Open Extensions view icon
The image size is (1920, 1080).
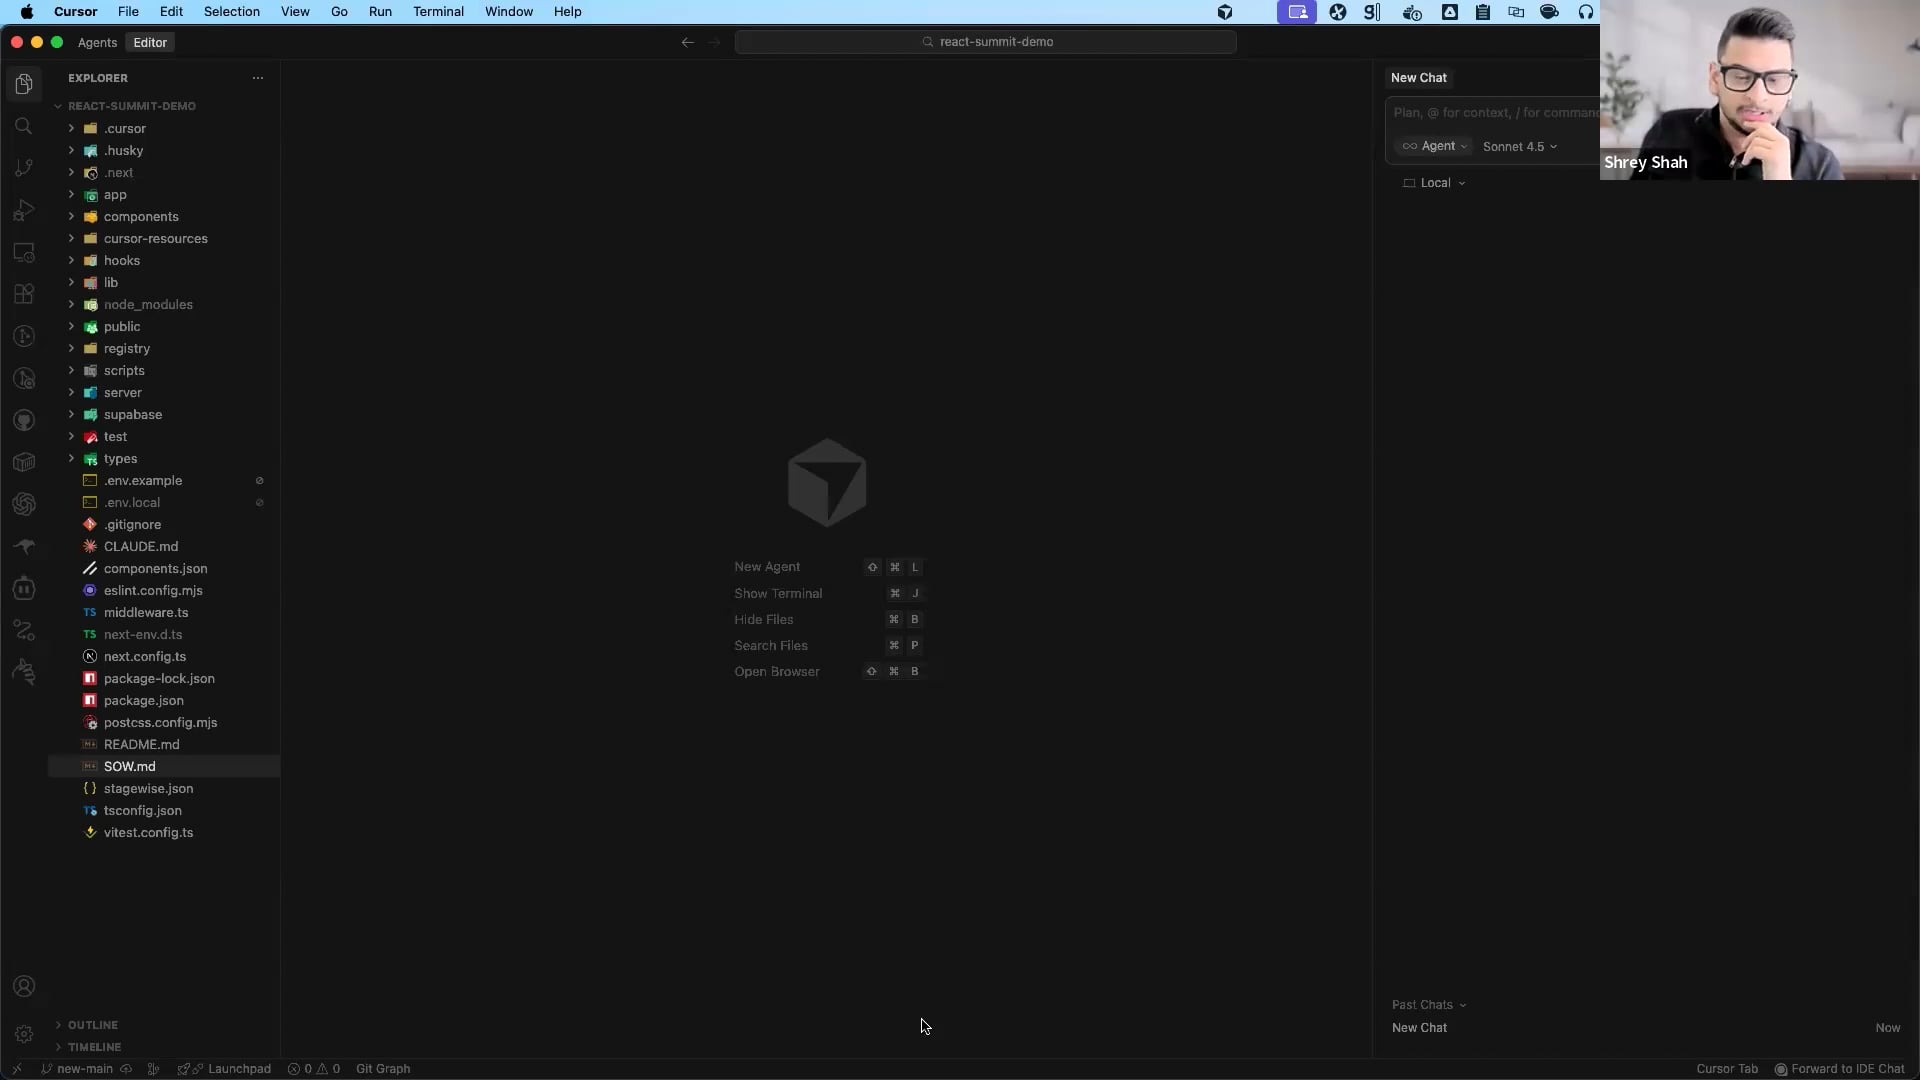click(x=24, y=294)
